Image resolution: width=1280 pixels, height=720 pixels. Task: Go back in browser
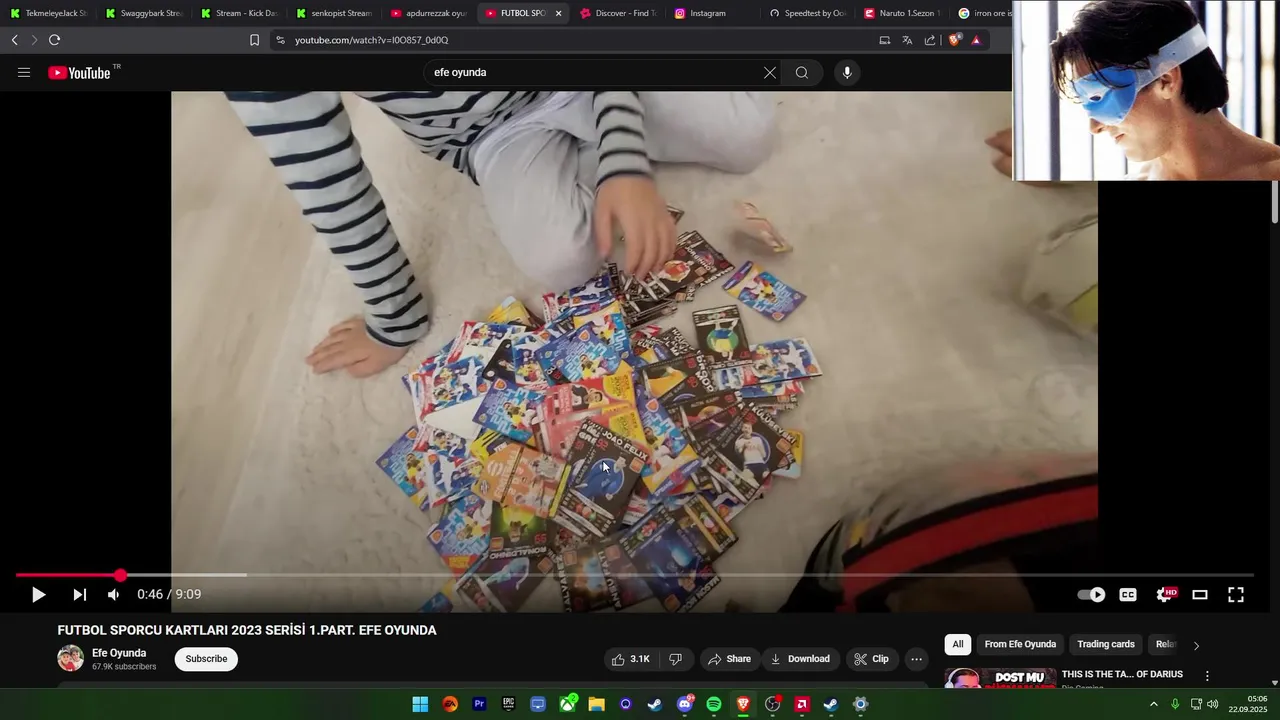(x=14, y=40)
